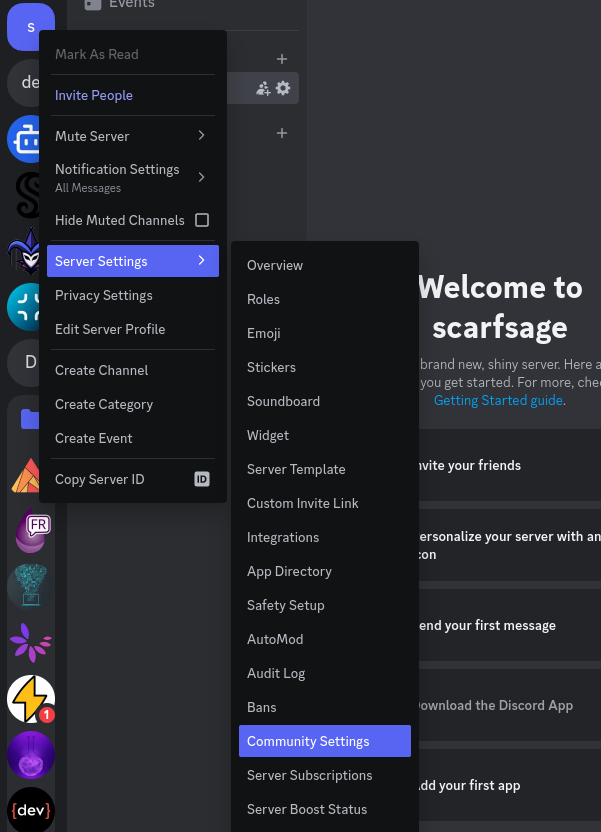
Task: Open Stickers settings
Action: click(325, 367)
